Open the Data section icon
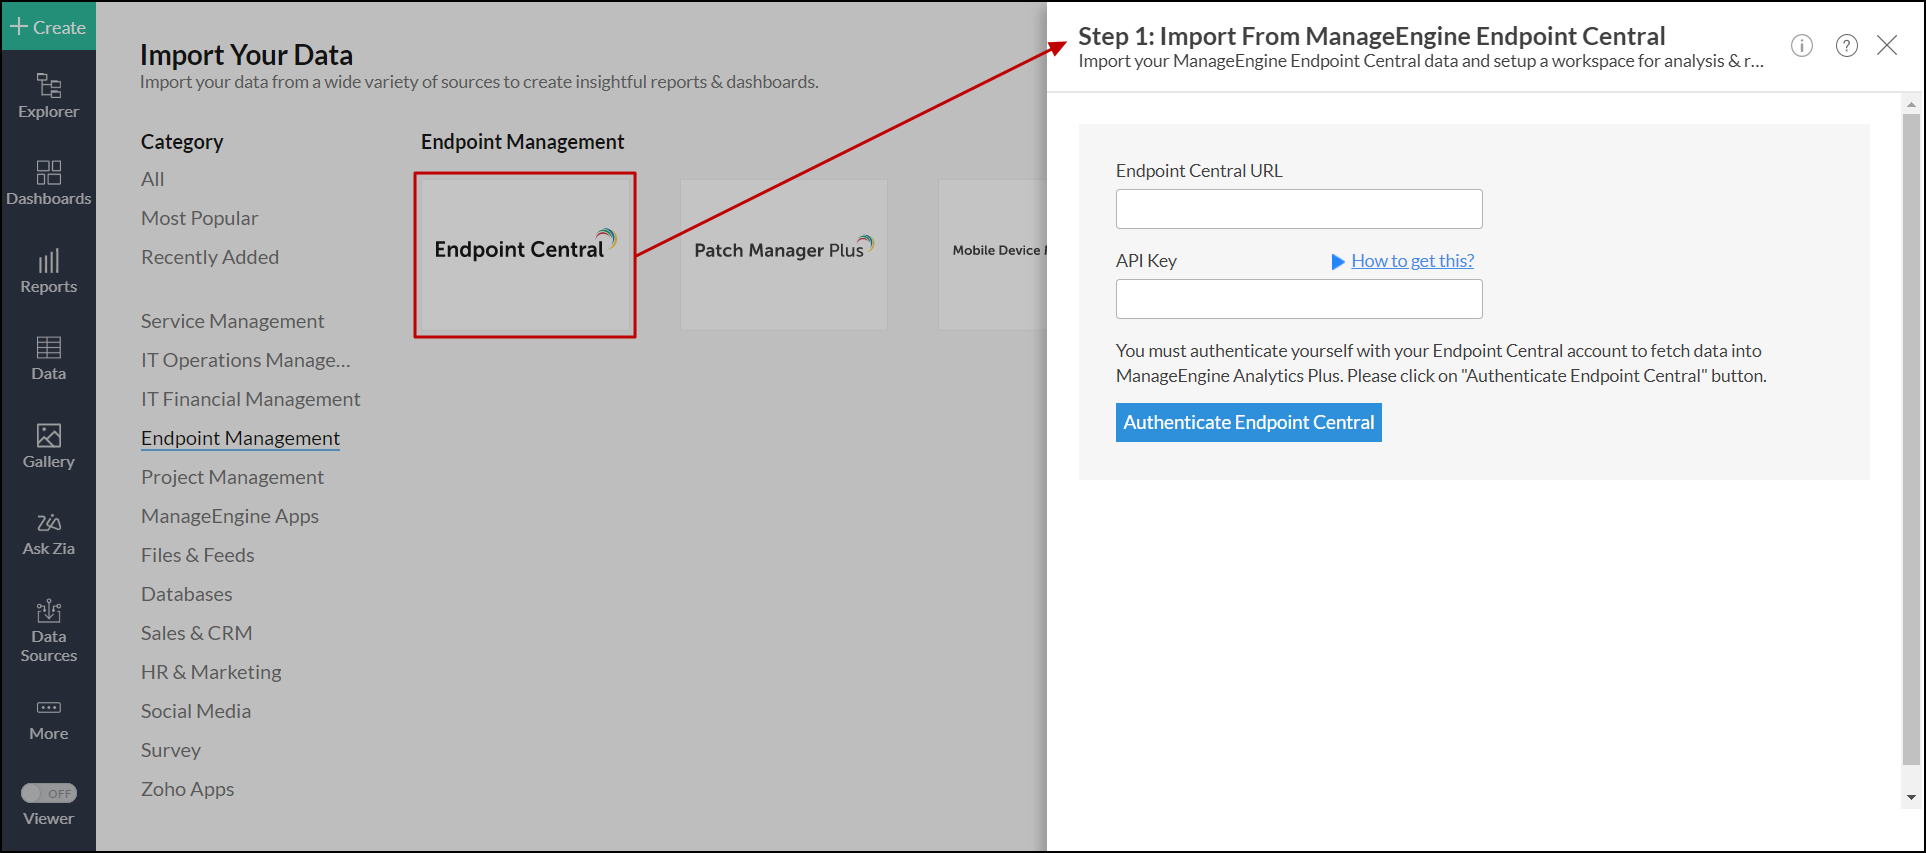 48,358
